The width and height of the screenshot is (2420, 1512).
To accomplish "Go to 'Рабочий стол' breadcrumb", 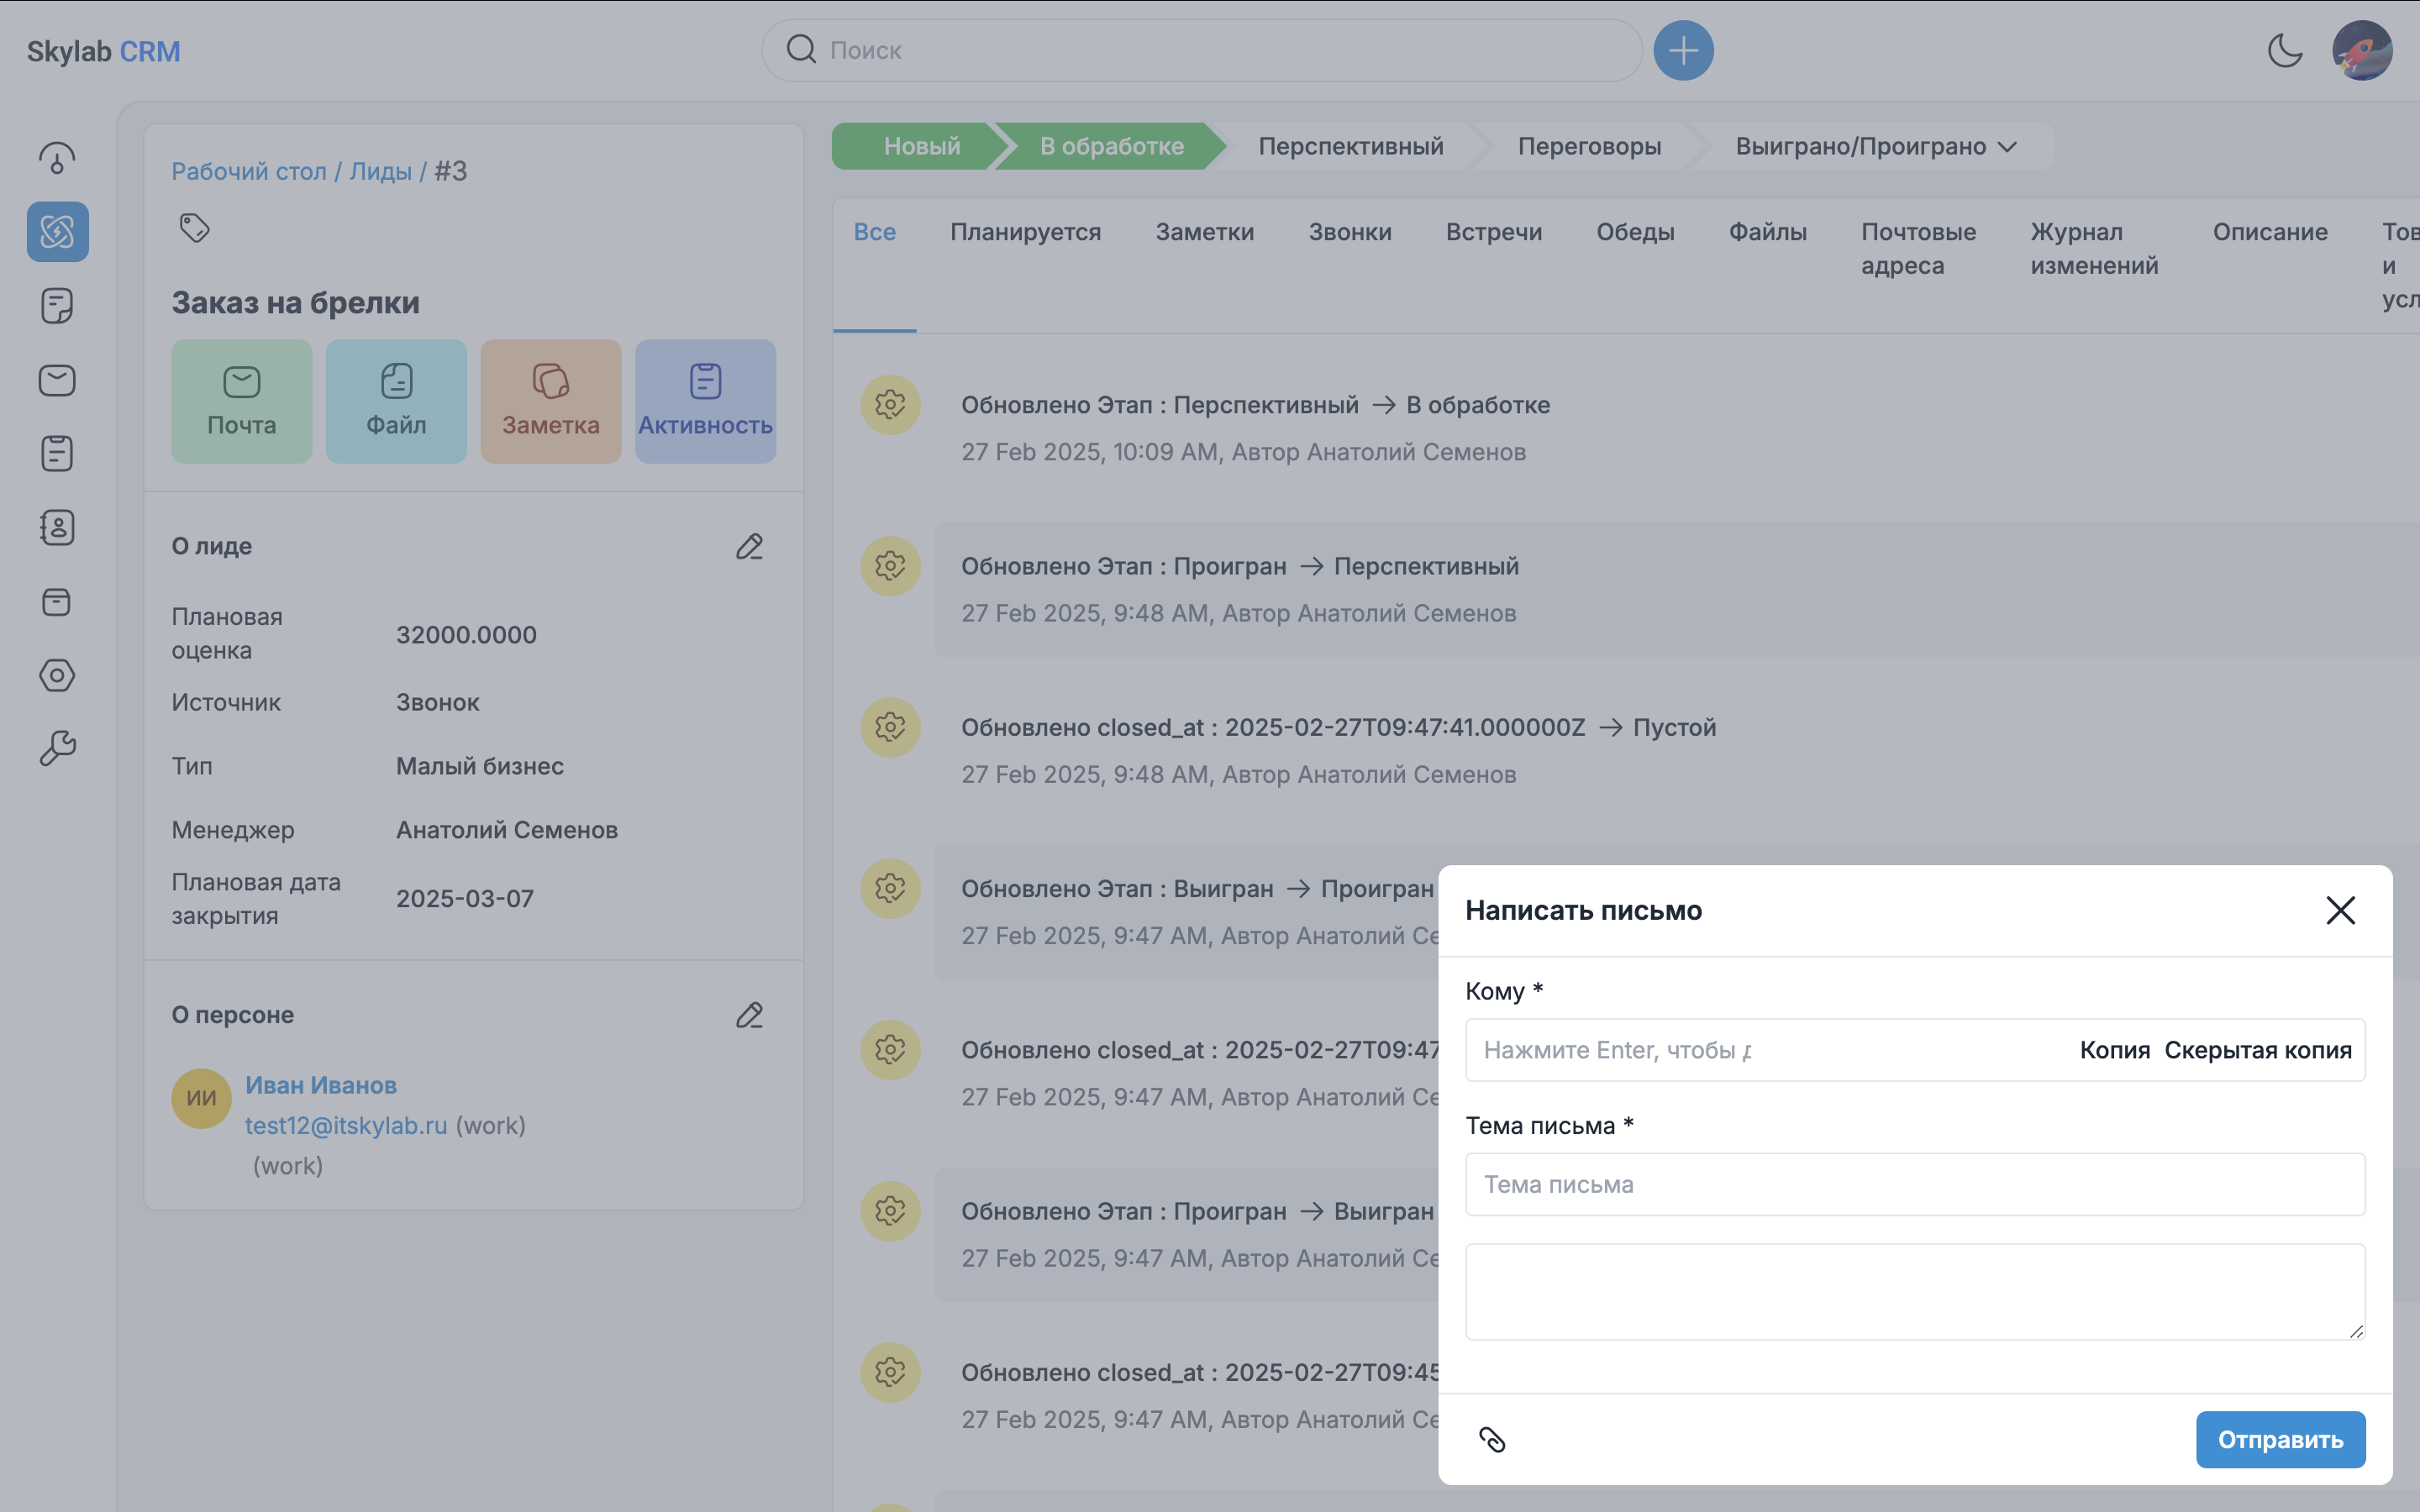I will point(249,171).
